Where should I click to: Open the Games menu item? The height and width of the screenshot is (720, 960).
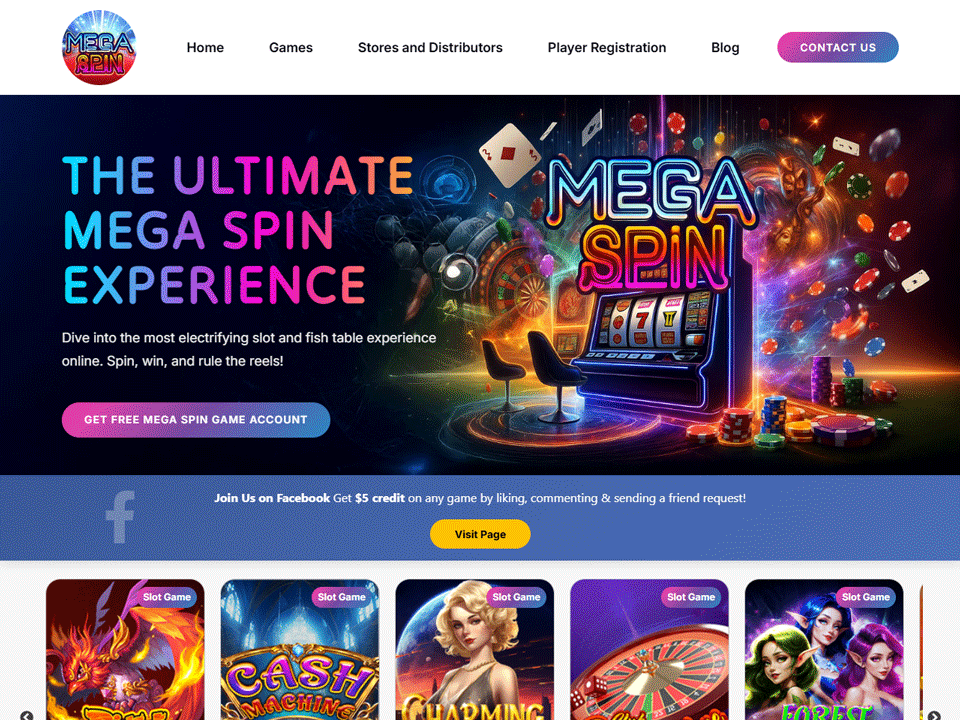click(291, 47)
